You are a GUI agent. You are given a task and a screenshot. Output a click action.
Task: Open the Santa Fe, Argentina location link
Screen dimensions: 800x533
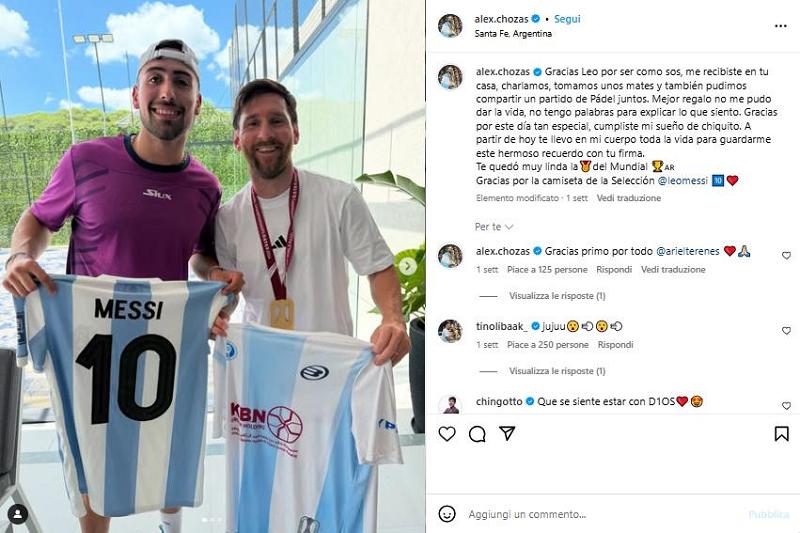coord(513,34)
